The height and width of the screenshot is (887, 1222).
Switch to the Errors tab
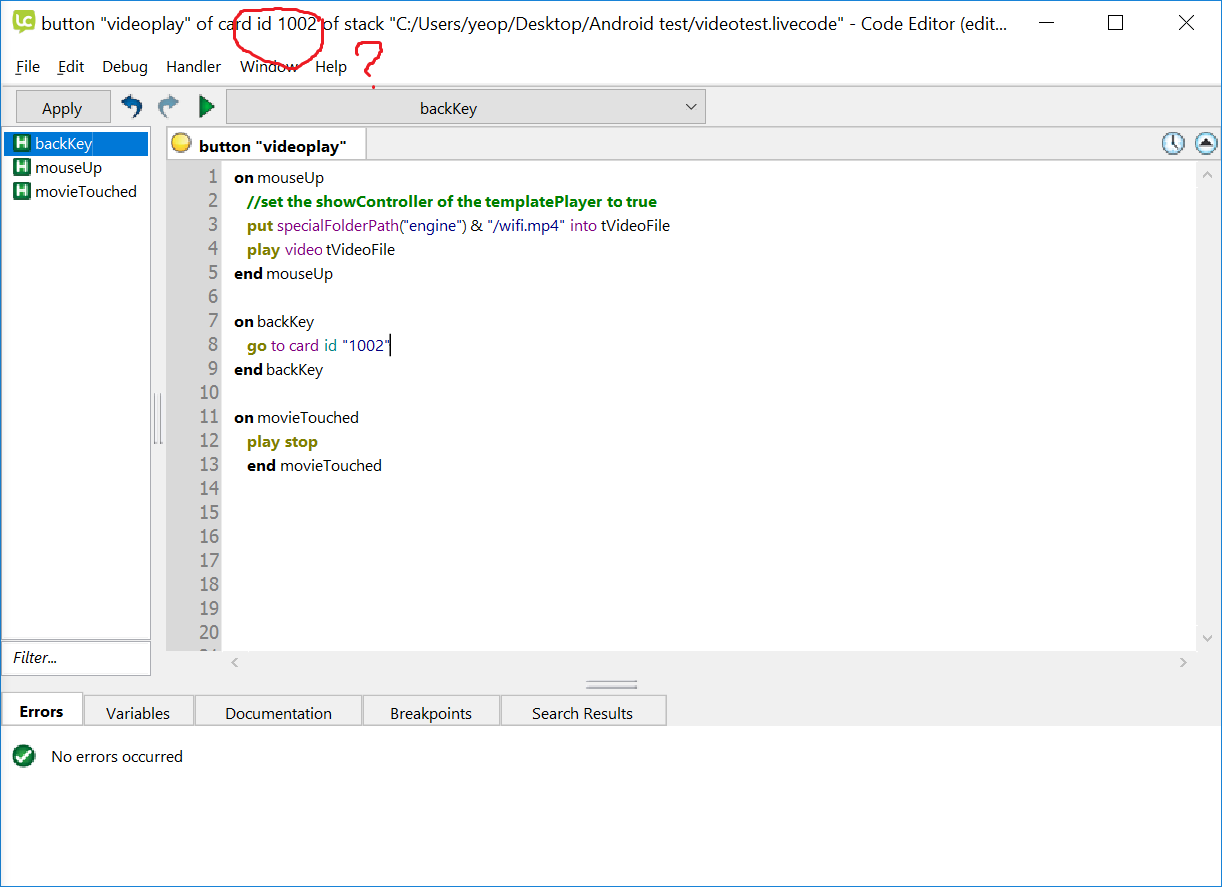41,711
